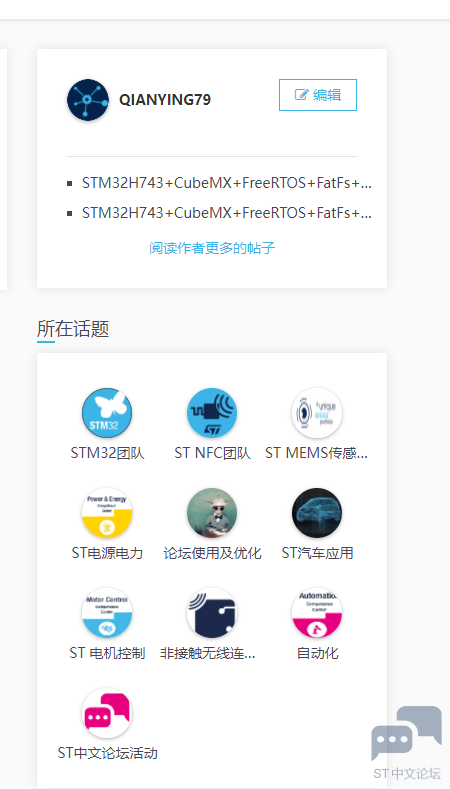Click the 非接触无线连... label
Image resolution: width=450 pixels, height=789 pixels.
(208, 654)
